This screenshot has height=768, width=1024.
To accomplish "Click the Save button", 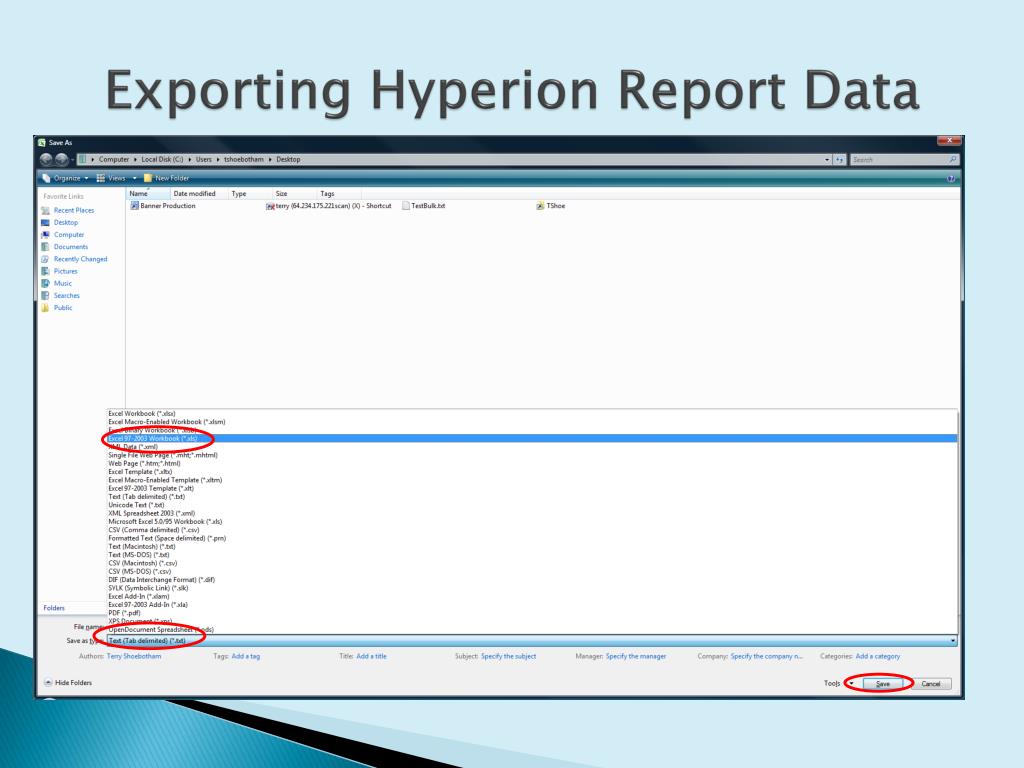I will click(x=883, y=684).
